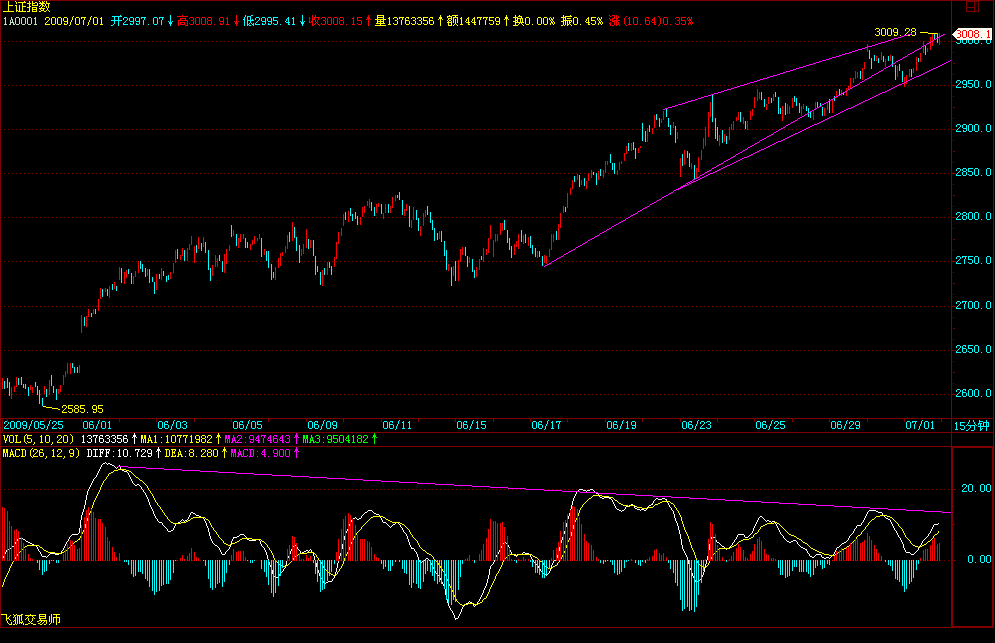Click the turnover amount 额1447759
The width and height of the screenshot is (995, 643).
(473, 21)
